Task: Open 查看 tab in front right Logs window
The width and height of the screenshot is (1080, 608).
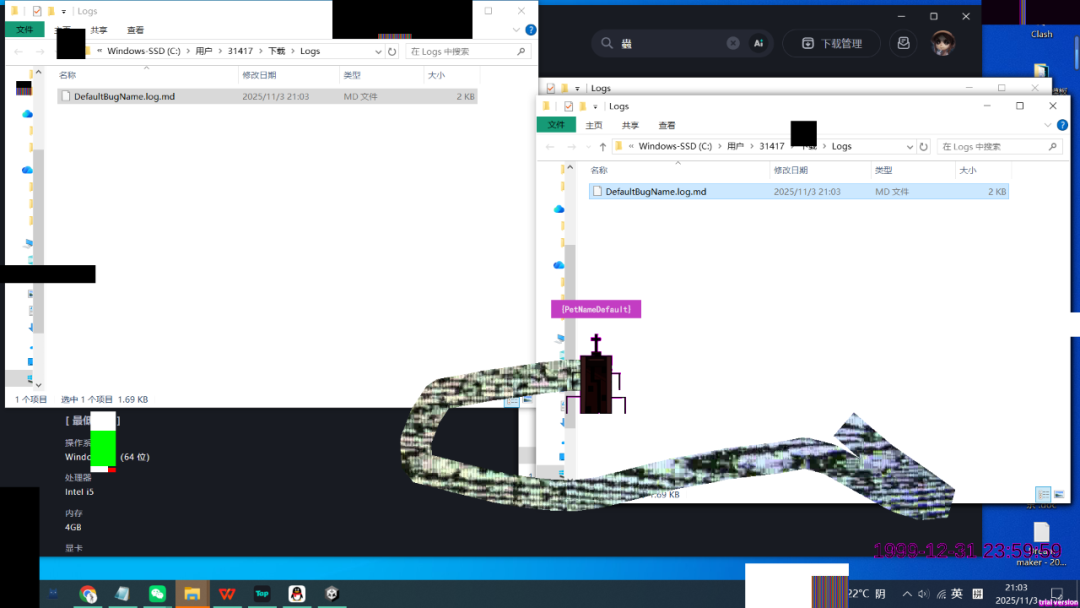Action: pos(667,125)
